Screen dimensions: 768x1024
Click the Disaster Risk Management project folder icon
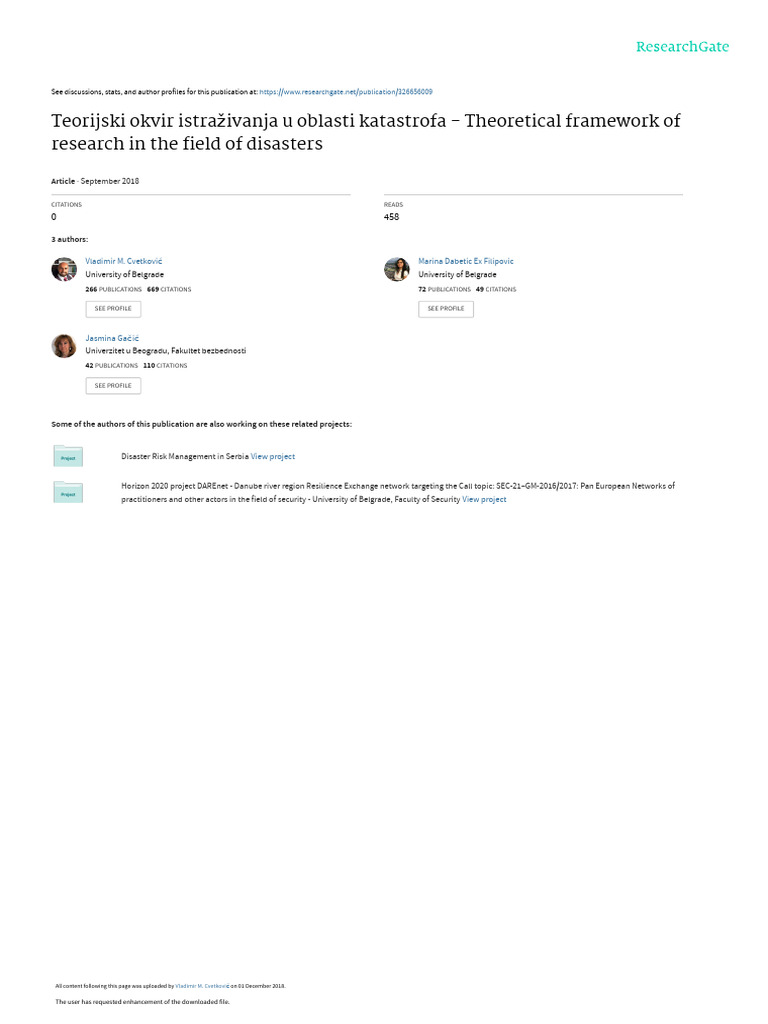pyautogui.click(x=68, y=456)
